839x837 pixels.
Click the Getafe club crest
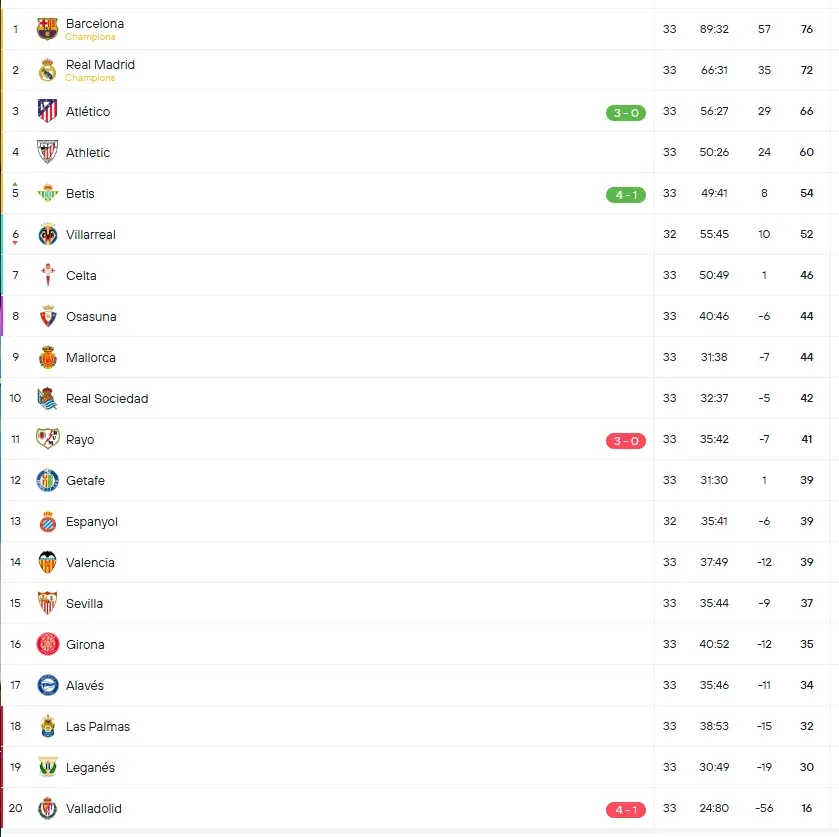pos(47,480)
